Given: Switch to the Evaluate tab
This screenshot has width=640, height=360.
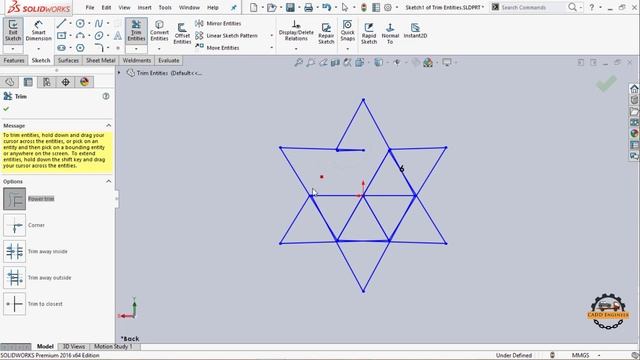Looking at the screenshot, I should [169, 60].
